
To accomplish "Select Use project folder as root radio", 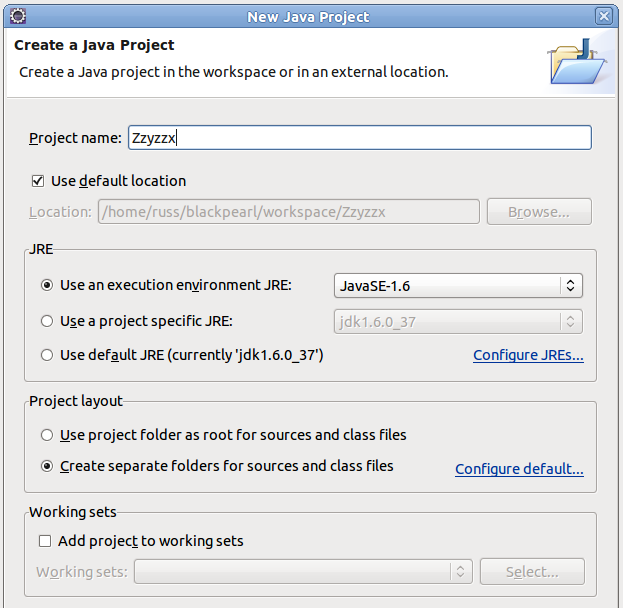I will 47,435.
